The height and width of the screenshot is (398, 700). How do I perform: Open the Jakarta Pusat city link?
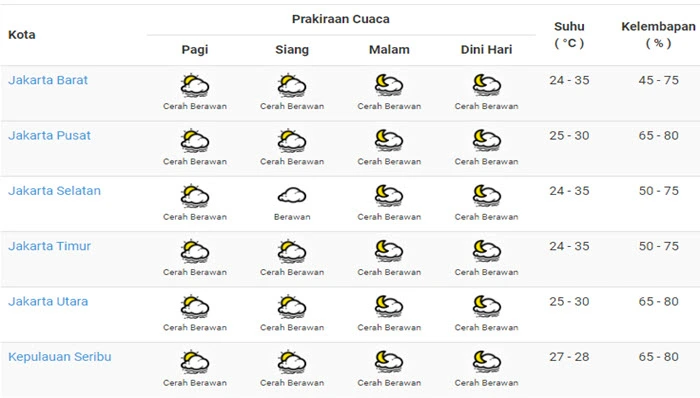(49, 136)
